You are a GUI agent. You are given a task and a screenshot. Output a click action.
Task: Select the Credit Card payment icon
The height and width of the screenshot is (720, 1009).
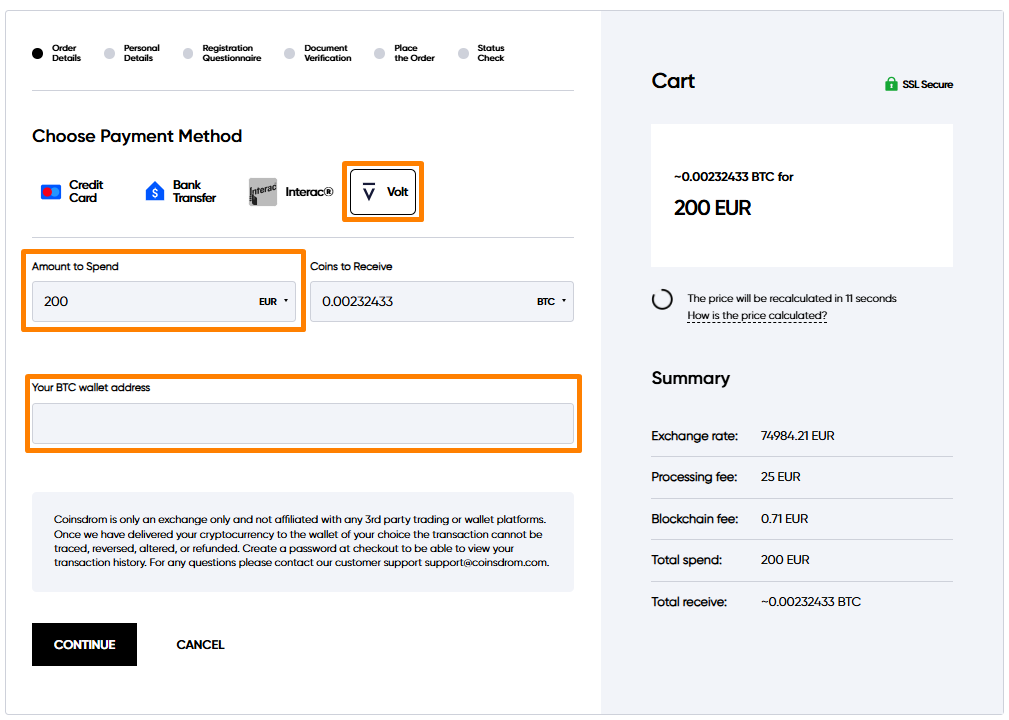(51, 192)
